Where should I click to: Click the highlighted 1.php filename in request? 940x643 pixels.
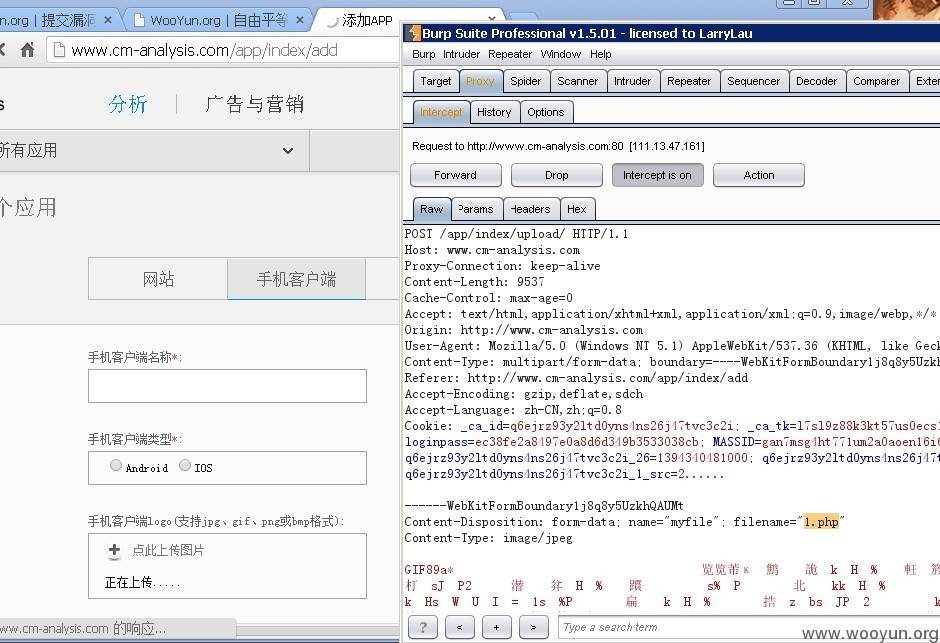(821, 522)
